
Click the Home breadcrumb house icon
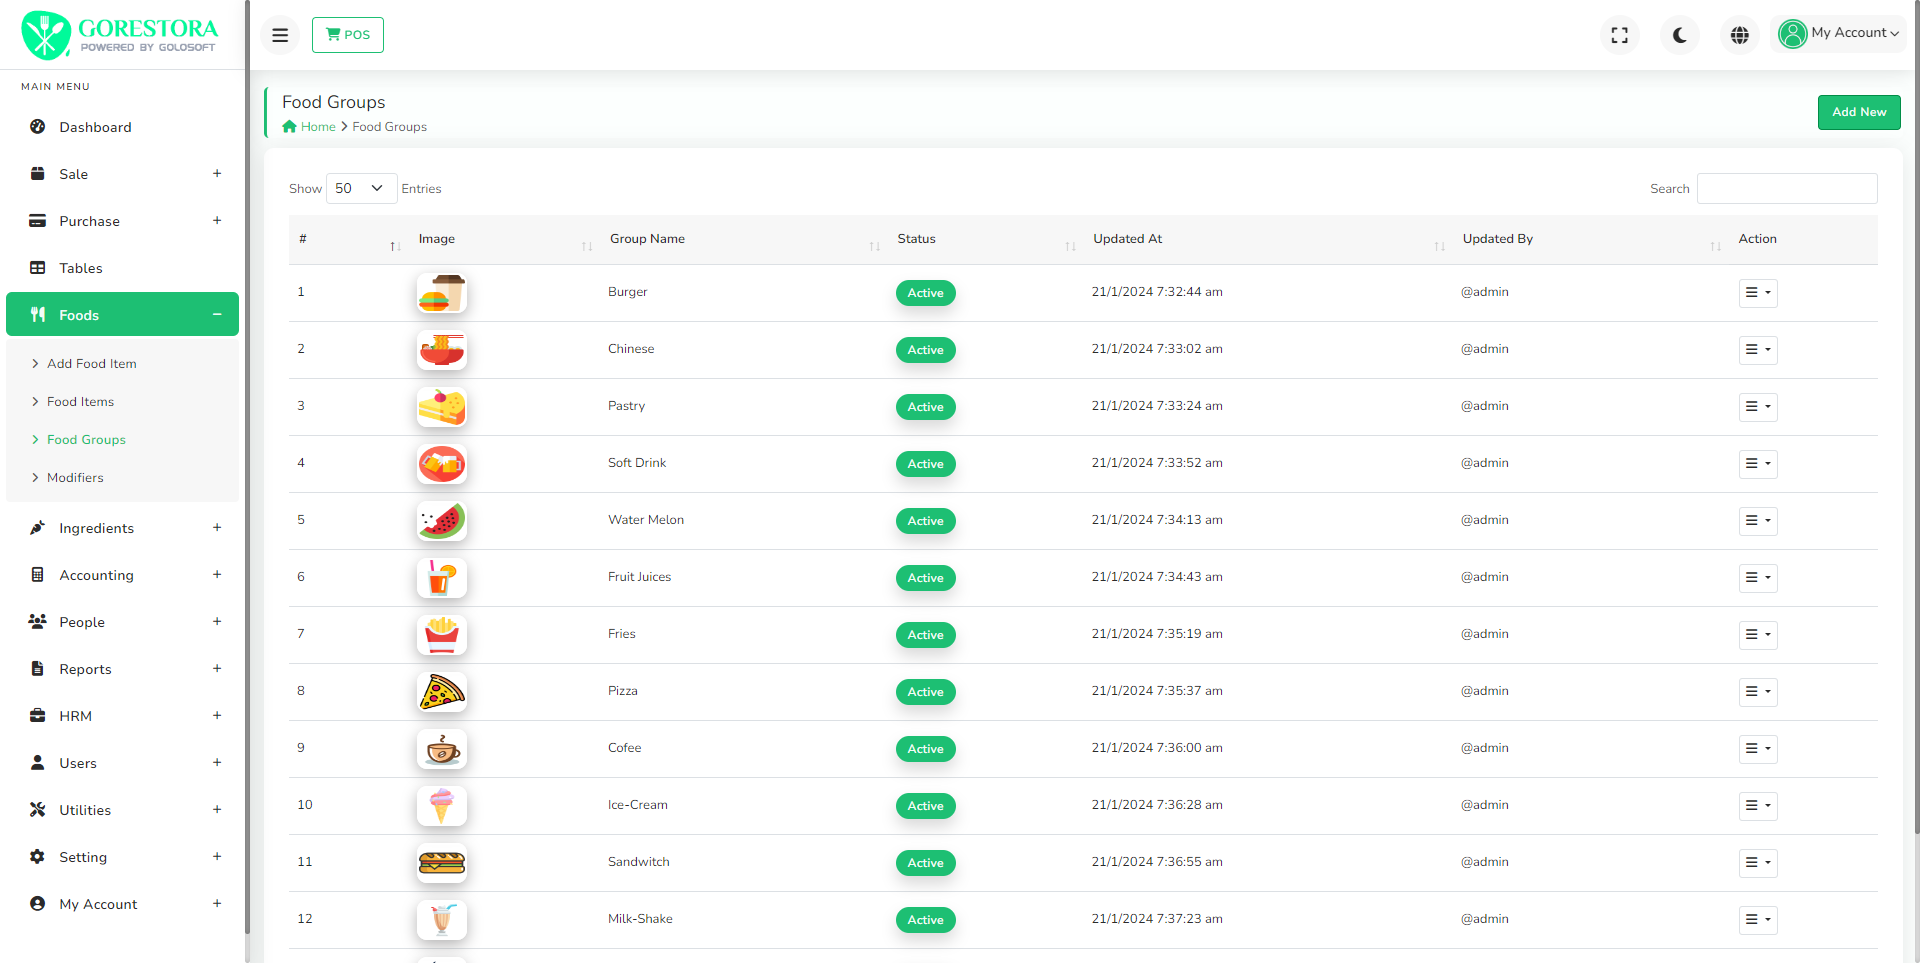289,127
